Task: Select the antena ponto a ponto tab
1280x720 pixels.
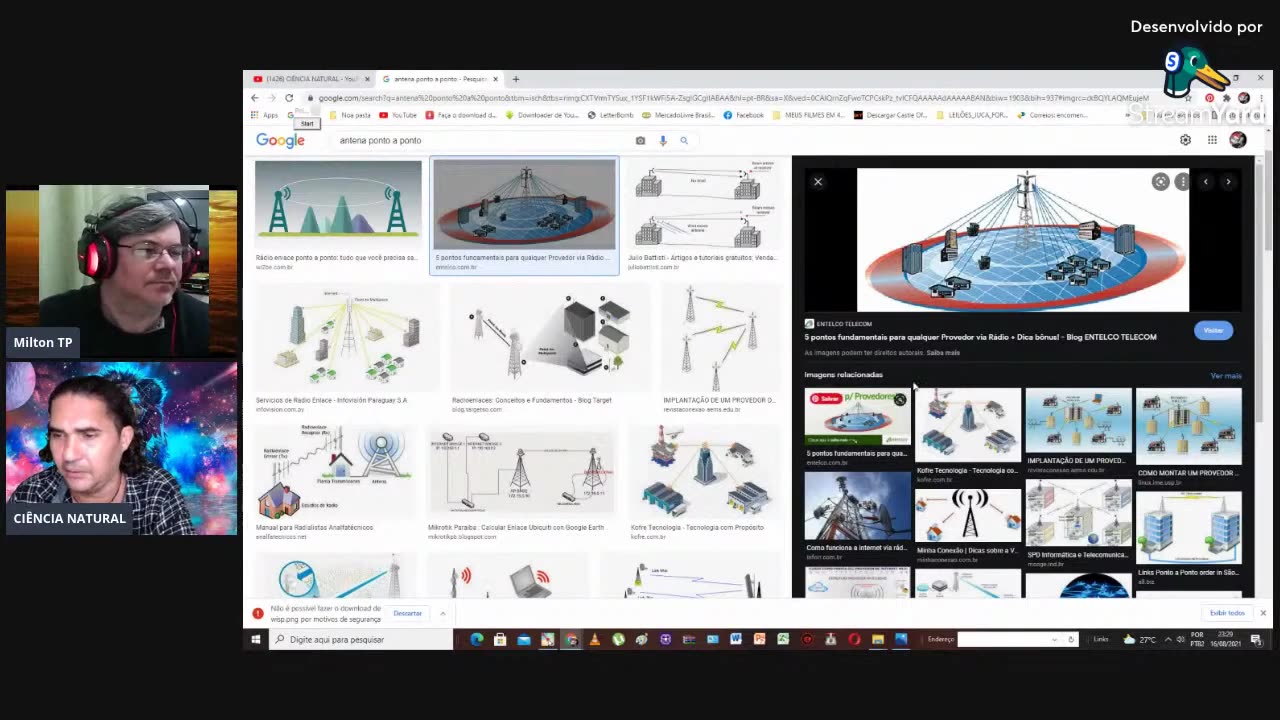Action: (439, 79)
